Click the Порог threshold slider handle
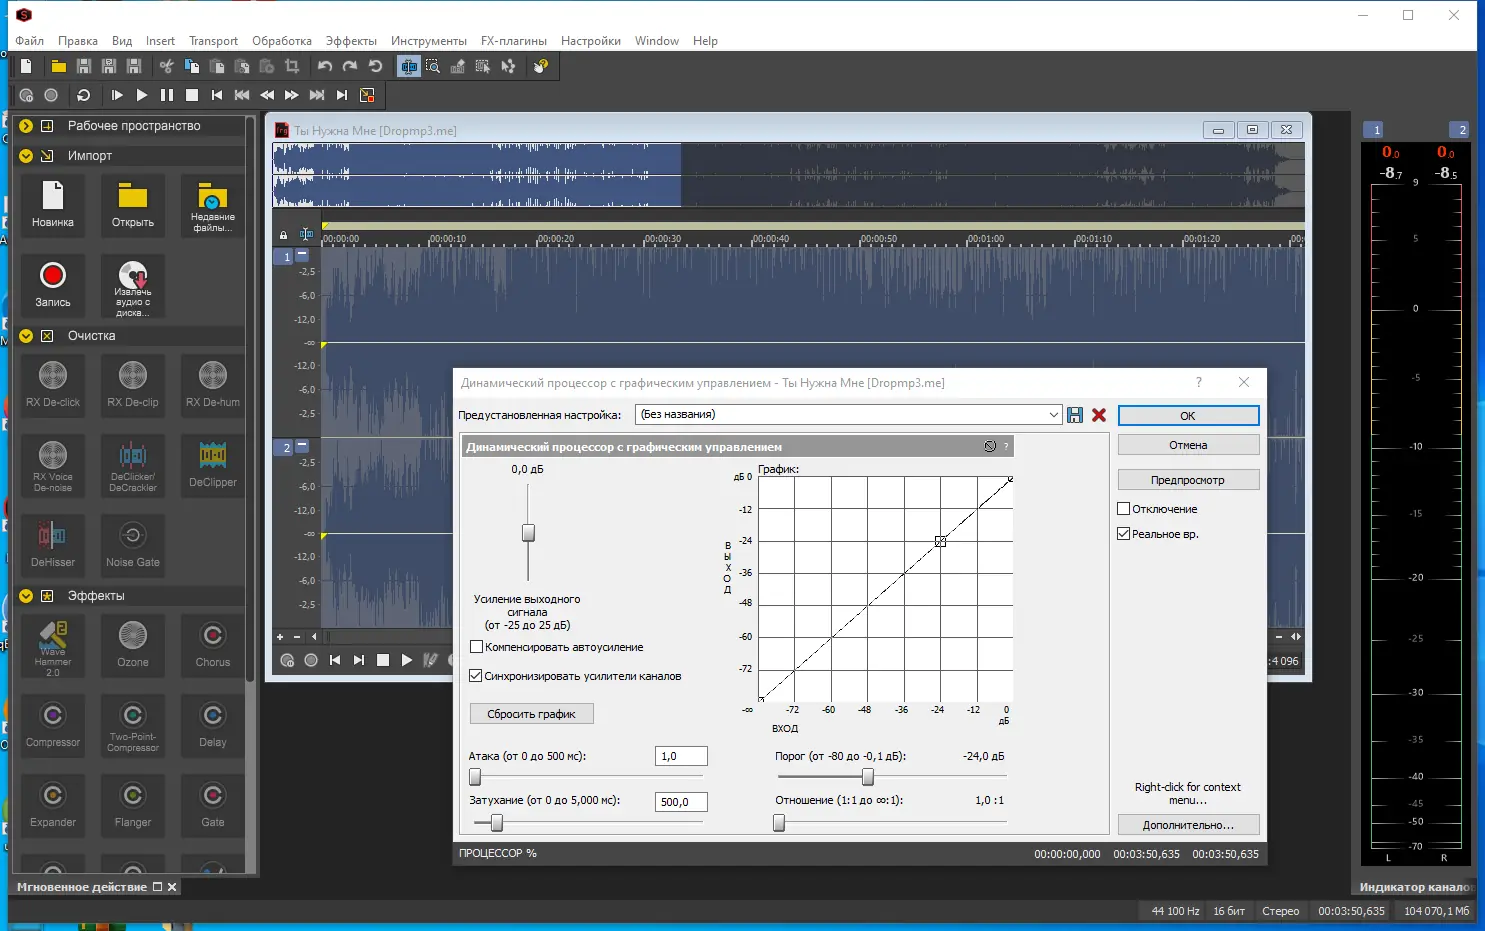The width and height of the screenshot is (1485, 931). point(868,777)
